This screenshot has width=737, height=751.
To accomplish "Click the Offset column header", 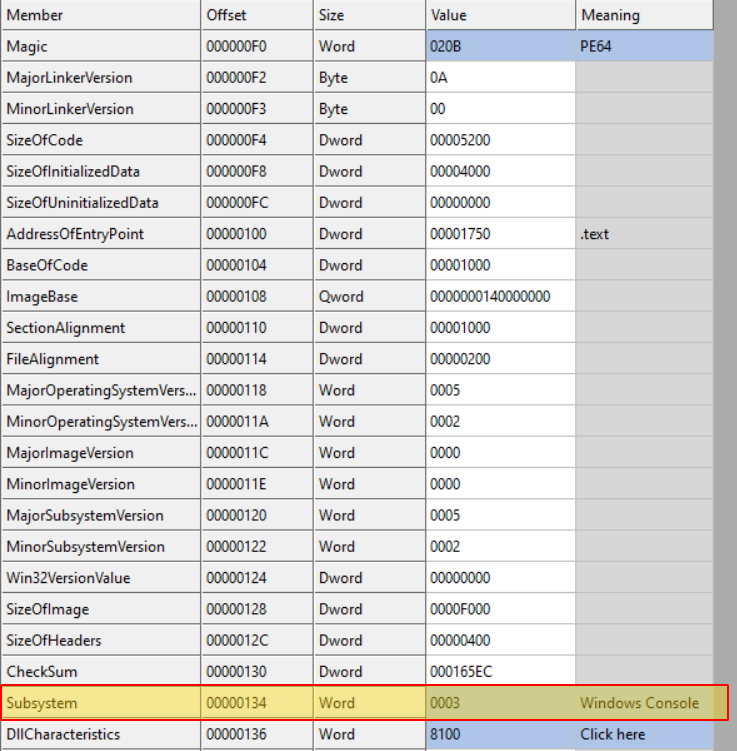I will 257,15.
